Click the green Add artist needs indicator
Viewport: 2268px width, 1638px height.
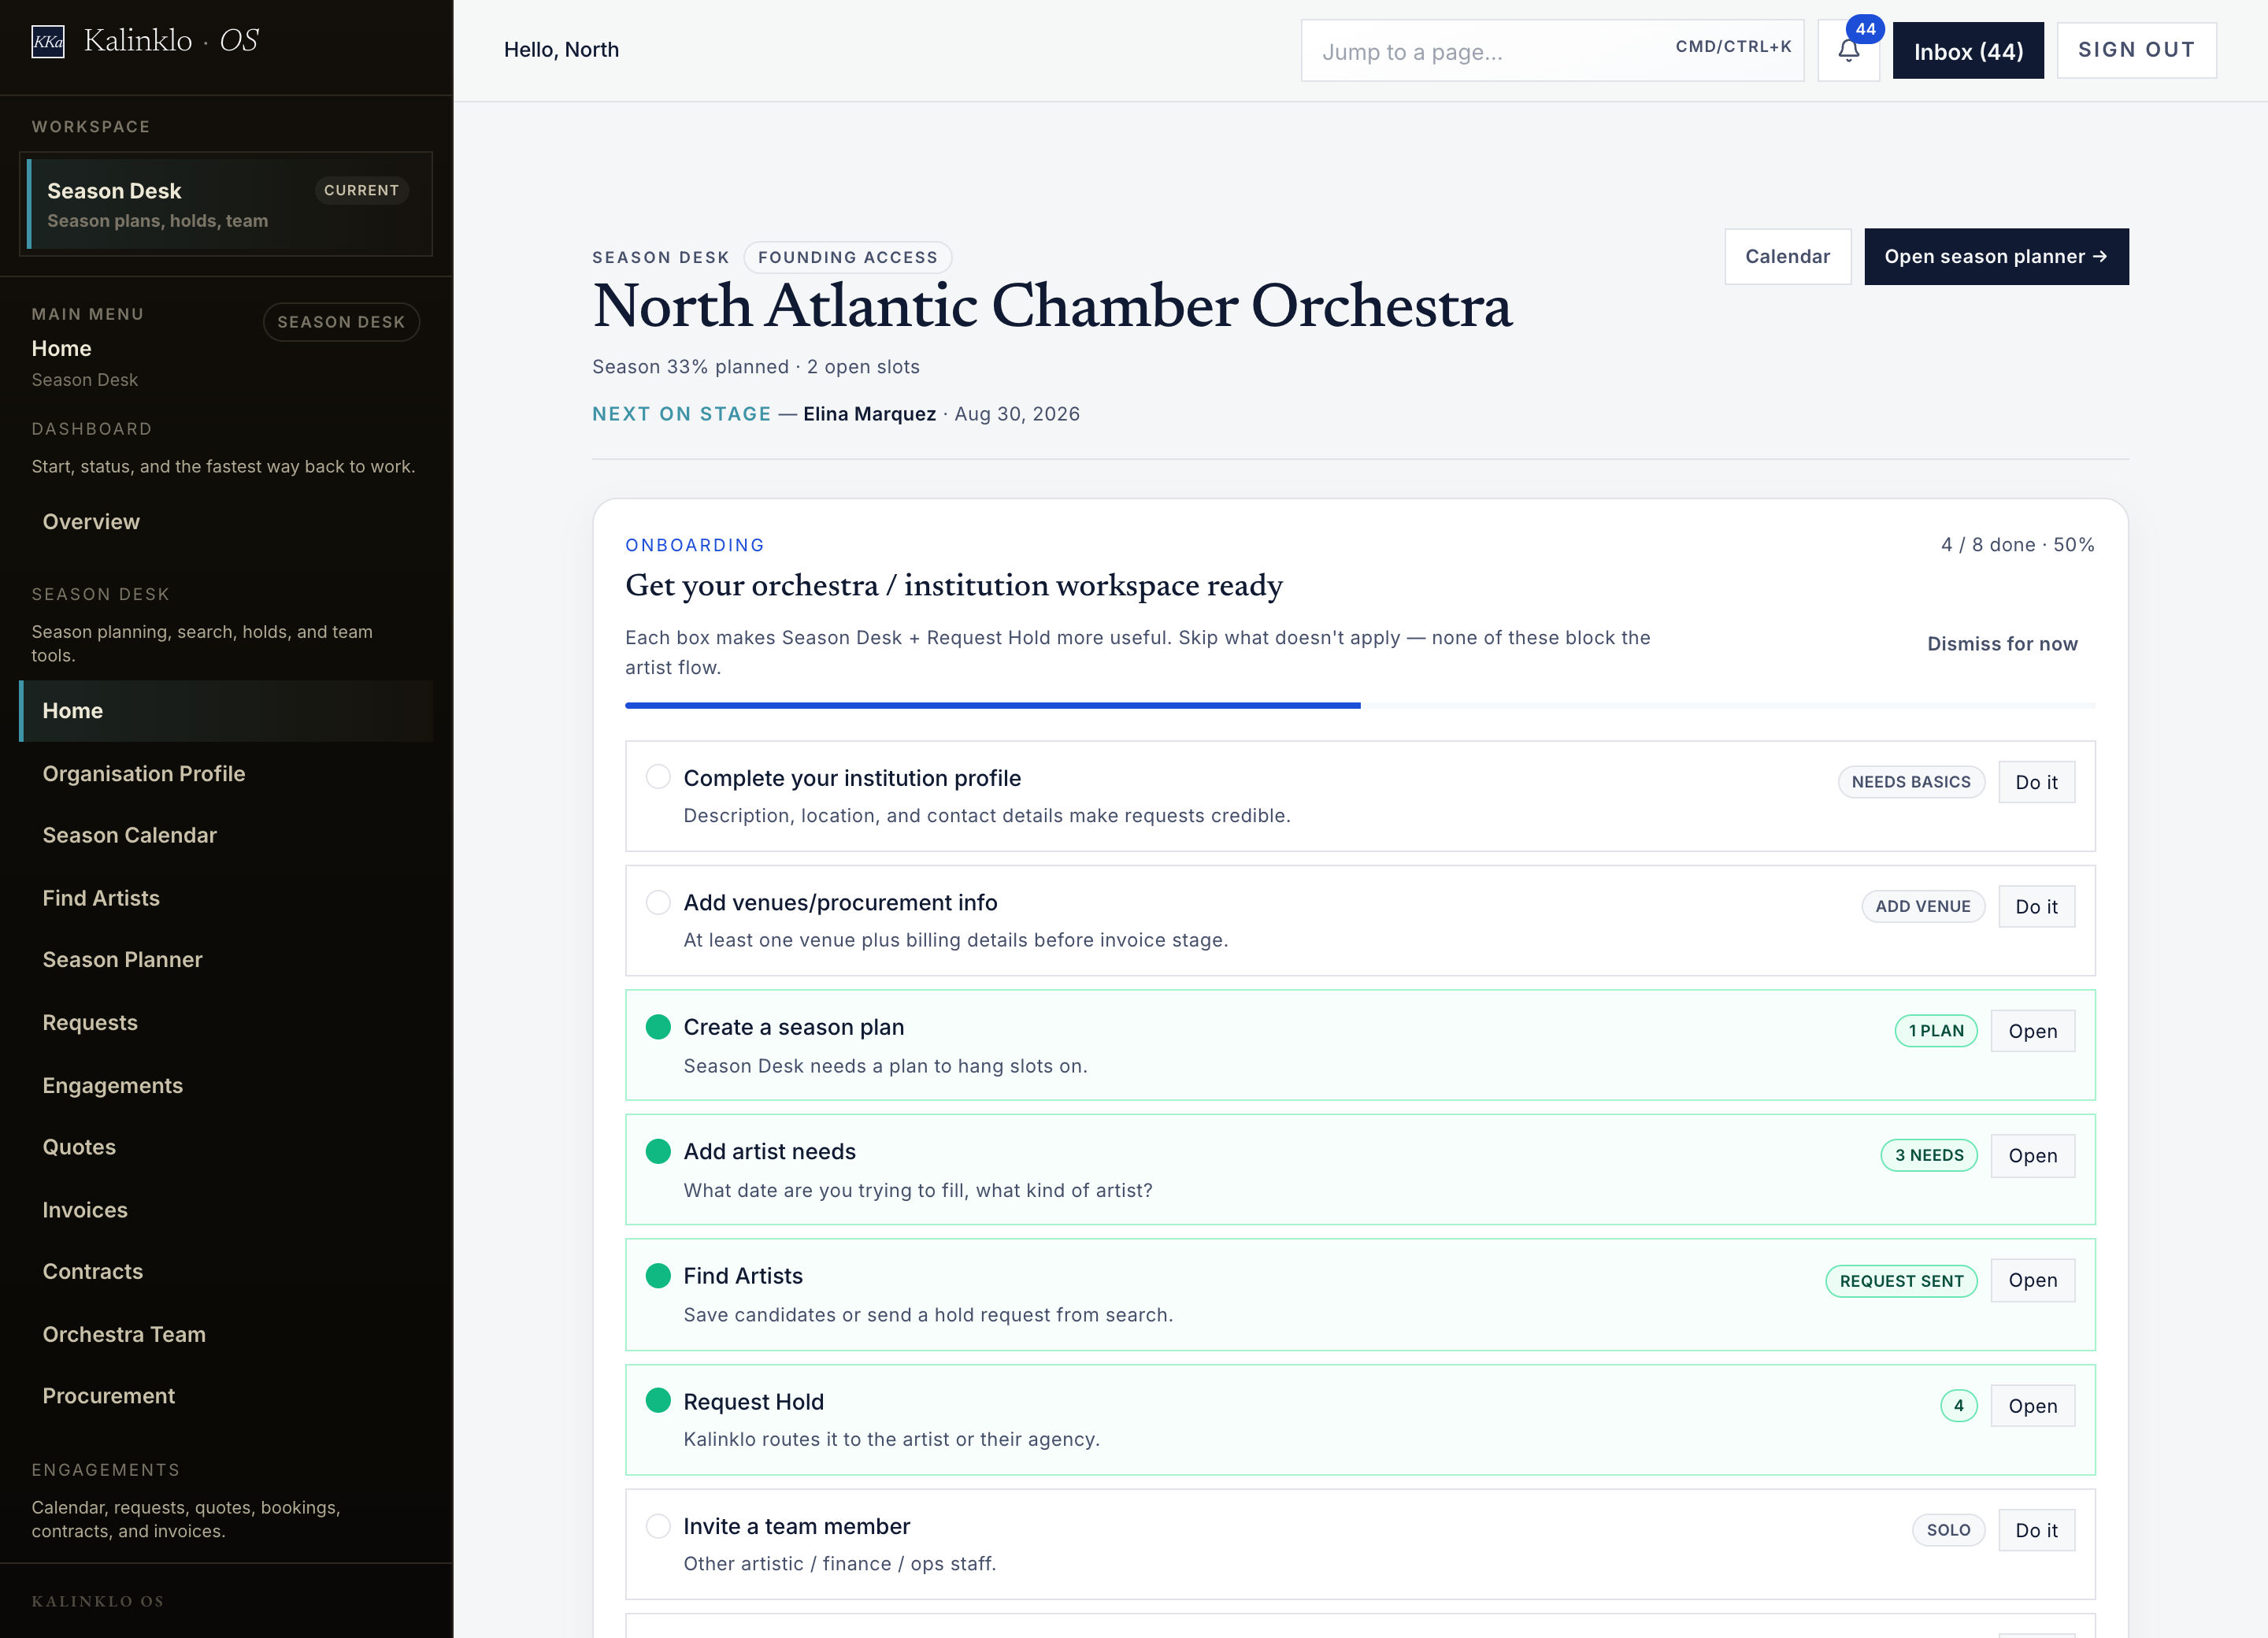[x=658, y=1151]
